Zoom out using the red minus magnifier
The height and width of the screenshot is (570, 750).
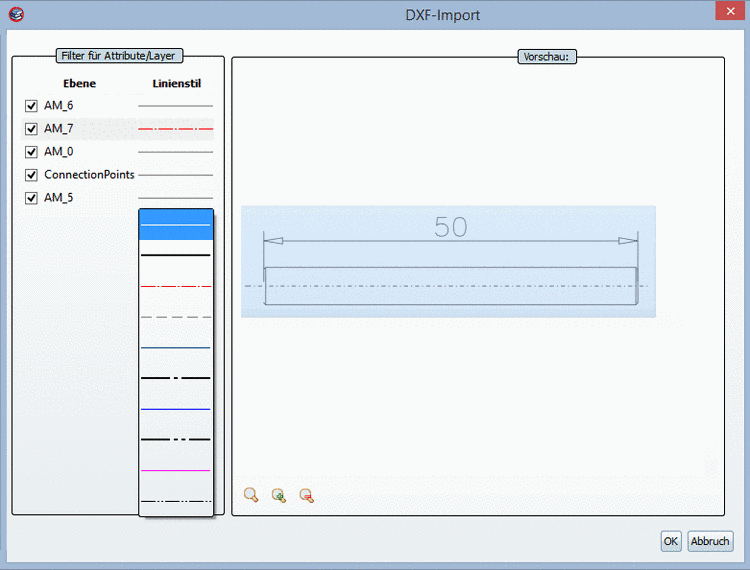[x=307, y=495]
